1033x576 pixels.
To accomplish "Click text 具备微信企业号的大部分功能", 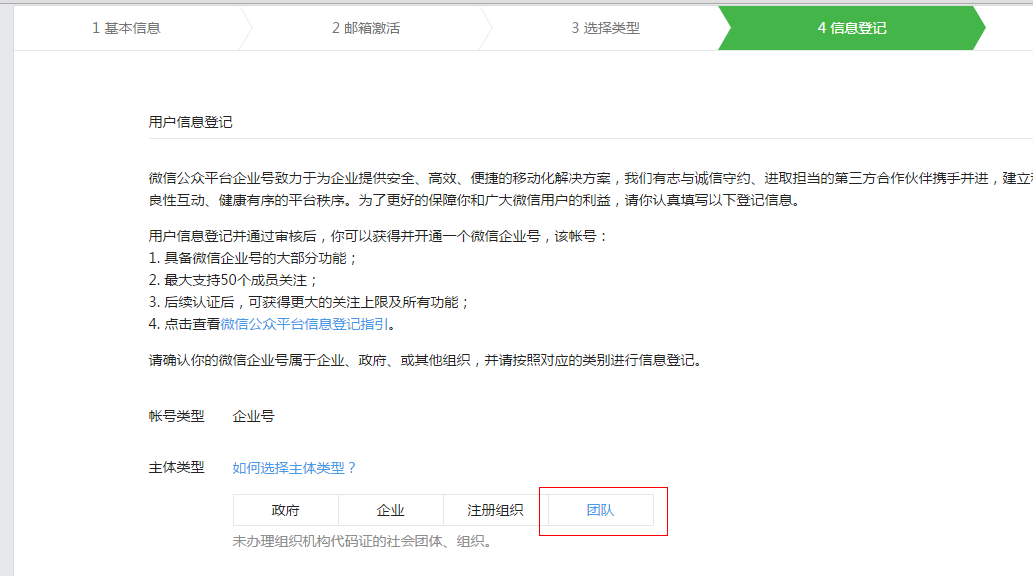I will (255, 258).
